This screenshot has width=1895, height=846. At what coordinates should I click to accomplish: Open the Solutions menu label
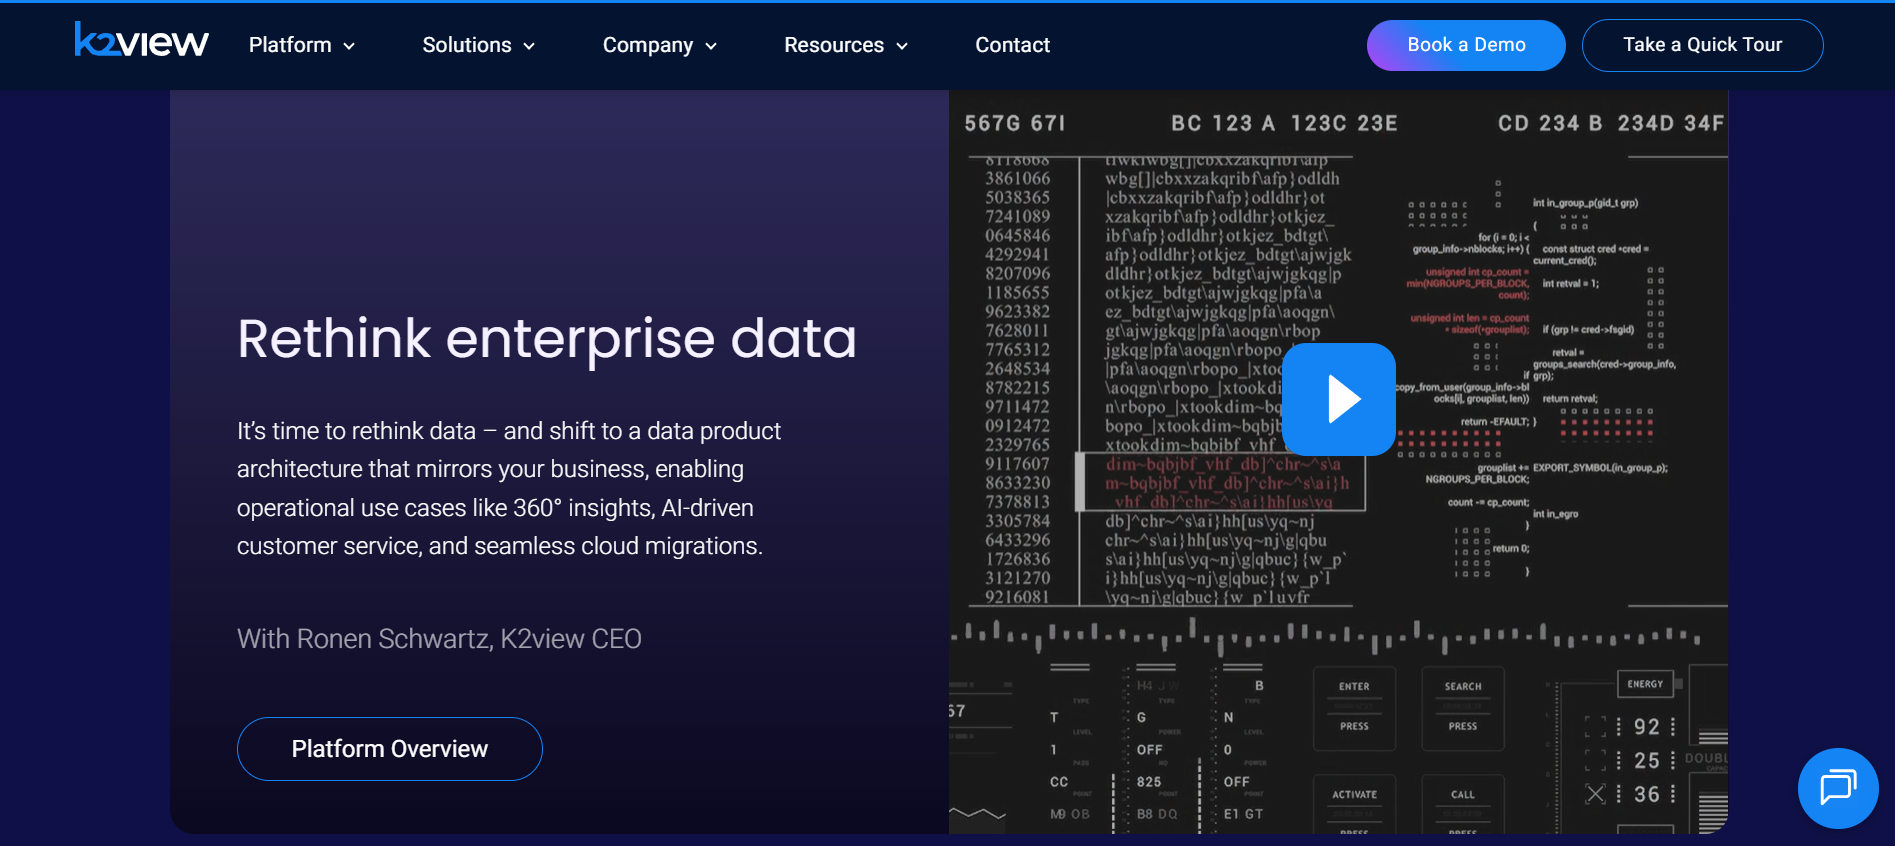(466, 45)
